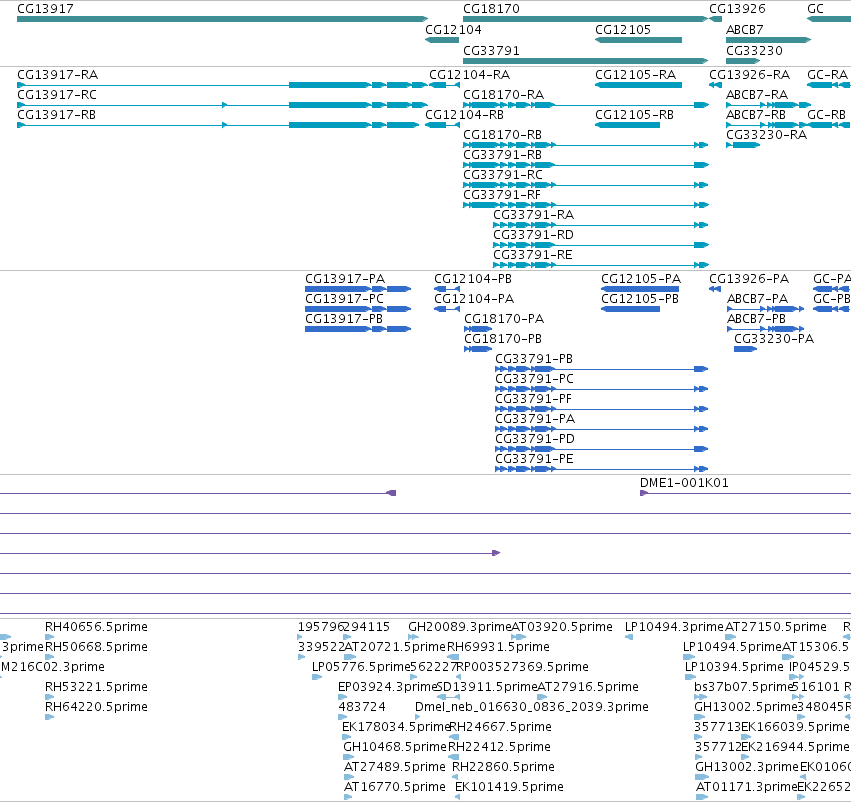The width and height of the screenshot is (851, 802).
Task: Select protein CG33791-PE
Action: [601, 470]
